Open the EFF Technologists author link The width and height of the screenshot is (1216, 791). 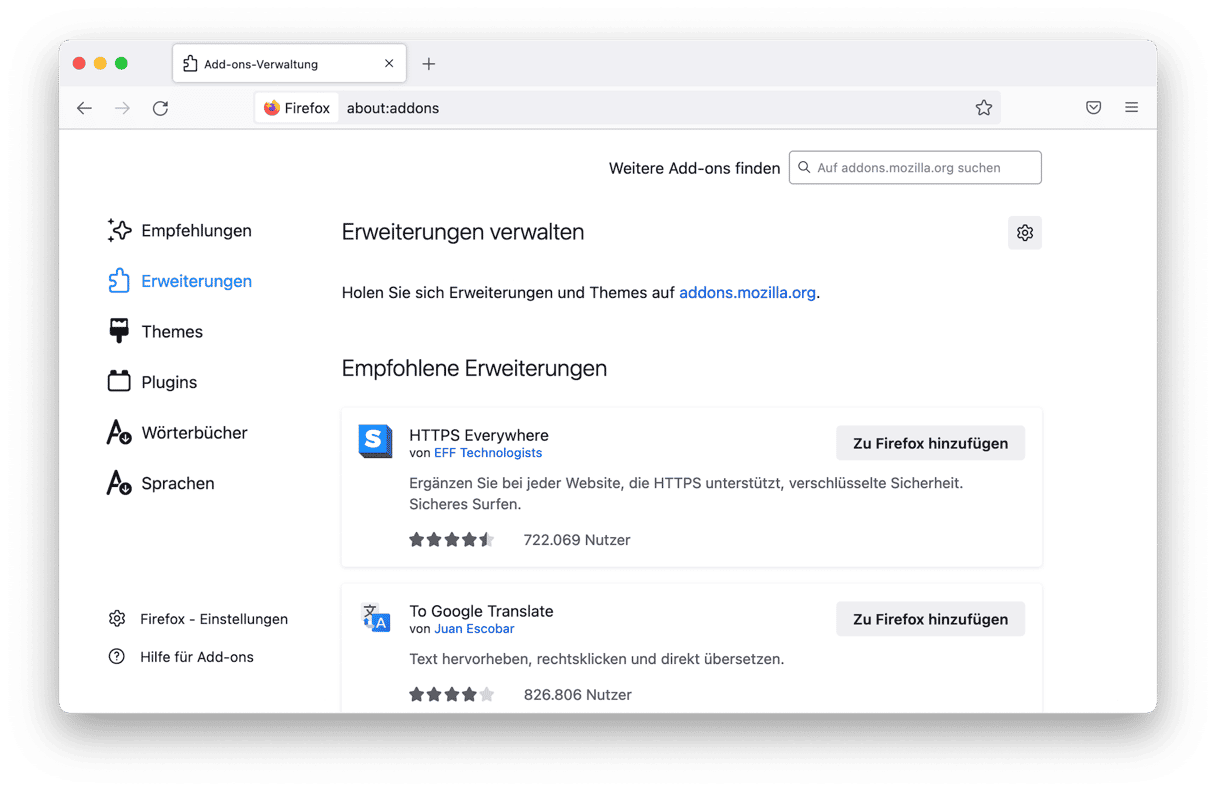click(488, 453)
